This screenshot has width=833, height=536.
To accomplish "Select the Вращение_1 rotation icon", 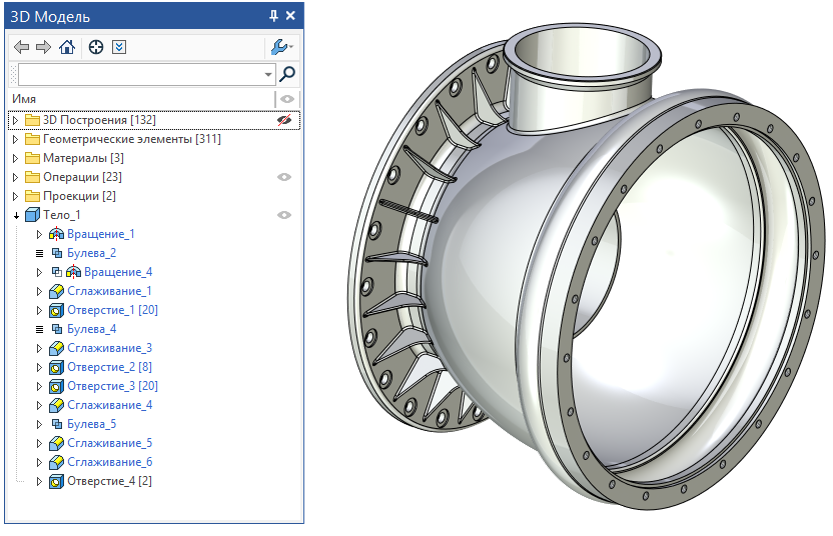I will tap(56, 234).
